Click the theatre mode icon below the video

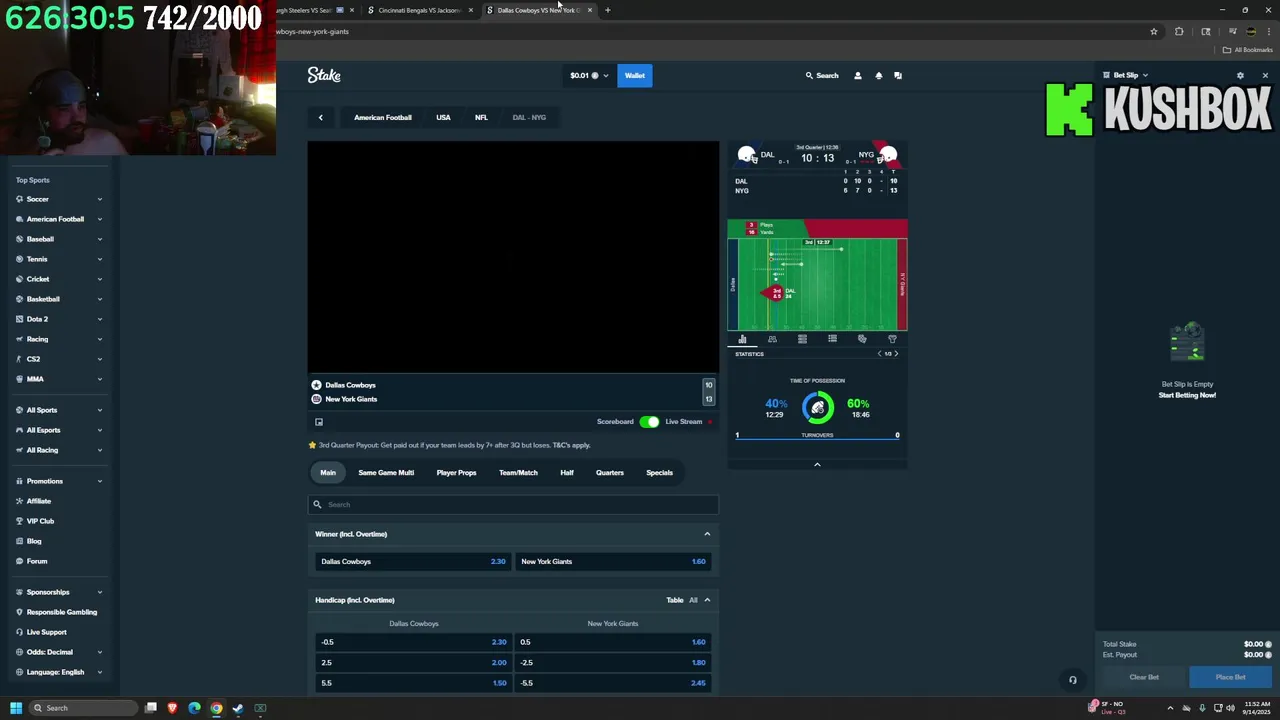click(x=319, y=422)
